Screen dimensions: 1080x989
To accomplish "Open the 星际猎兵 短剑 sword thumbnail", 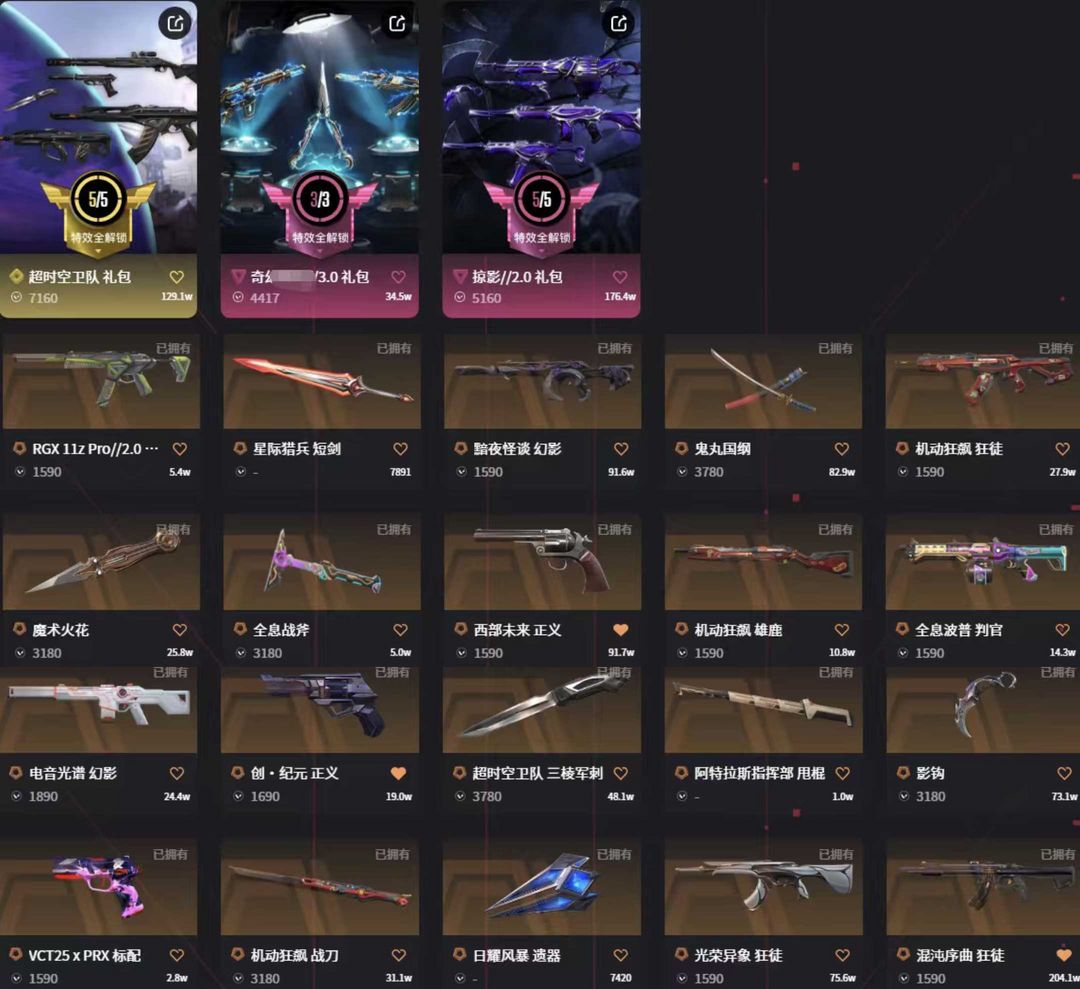I will click(322, 382).
